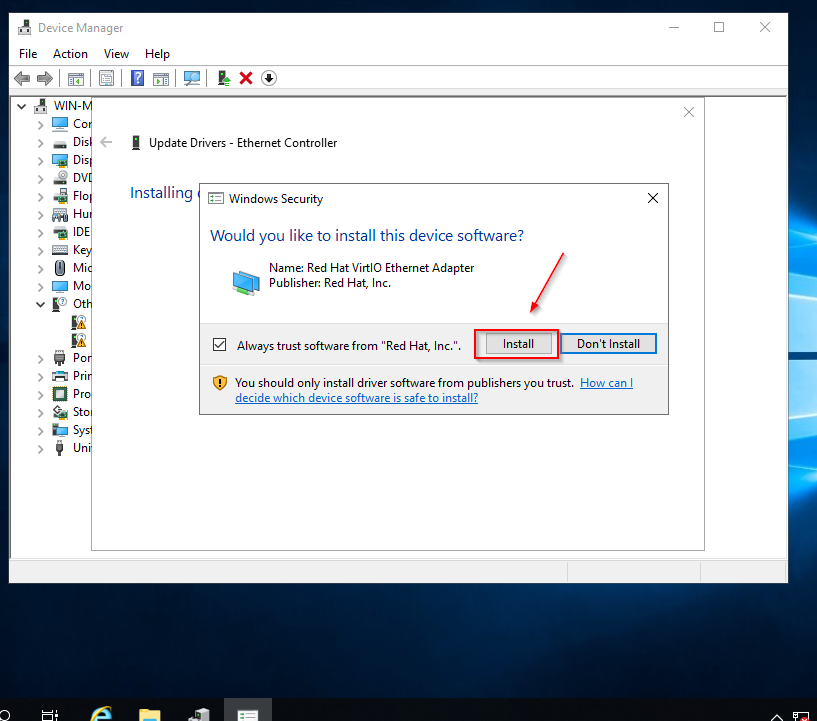The height and width of the screenshot is (721, 817).
Task: Select the System devices tree item
Action: tap(72, 430)
